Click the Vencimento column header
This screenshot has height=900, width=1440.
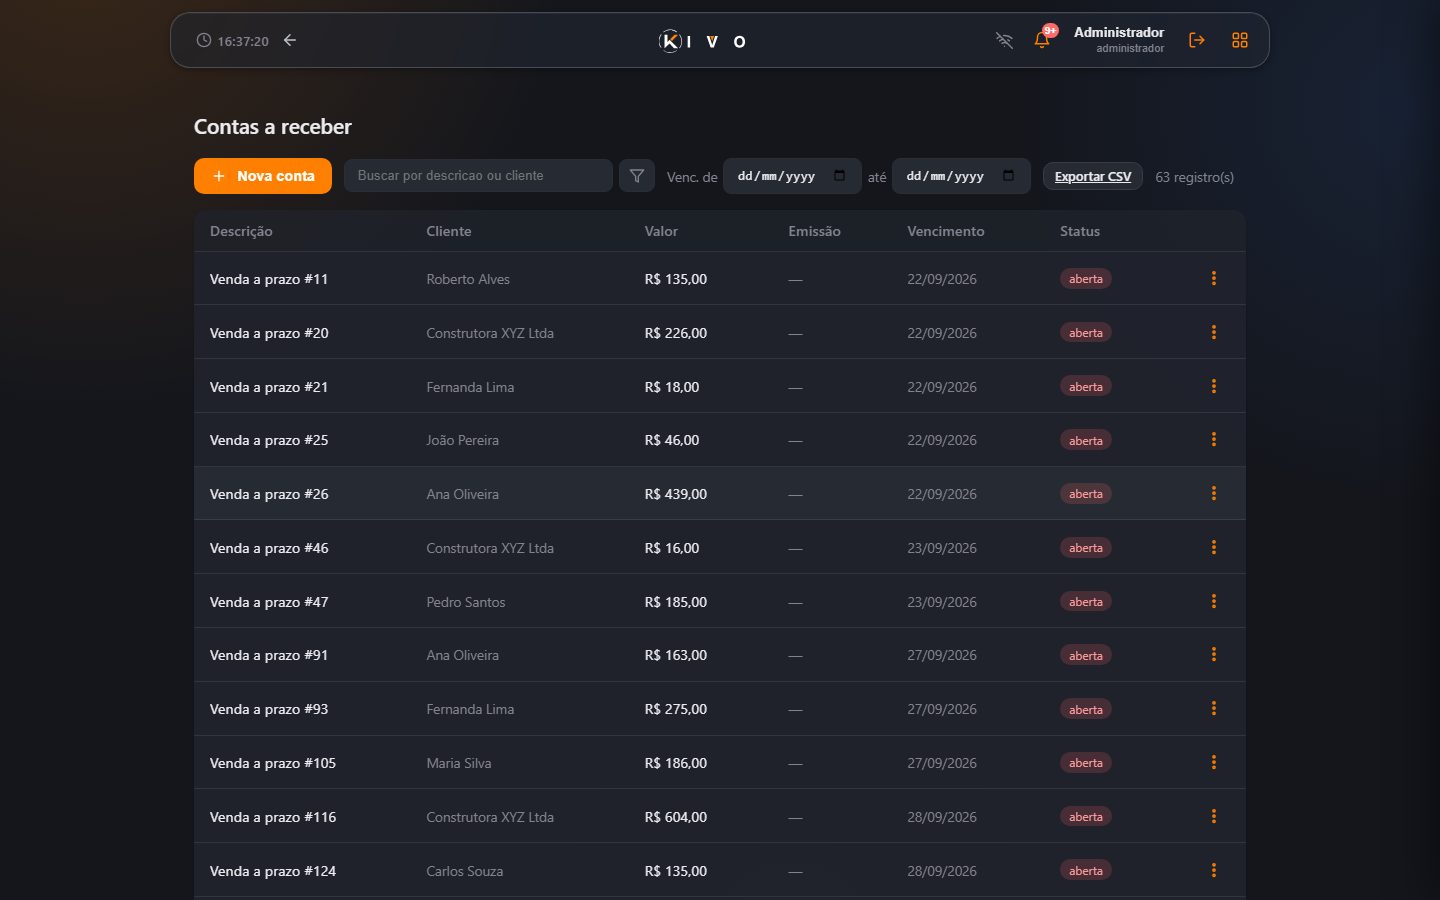pos(946,231)
